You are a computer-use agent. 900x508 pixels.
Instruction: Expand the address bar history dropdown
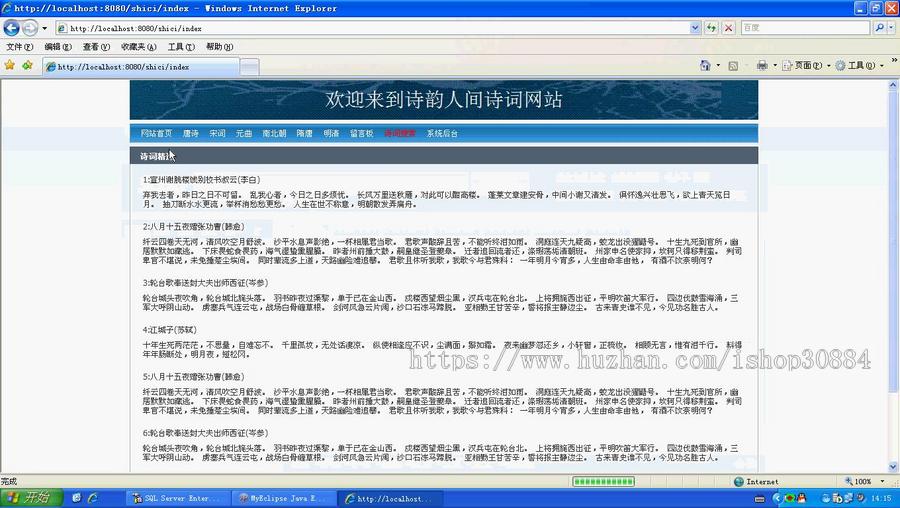point(695,28)
